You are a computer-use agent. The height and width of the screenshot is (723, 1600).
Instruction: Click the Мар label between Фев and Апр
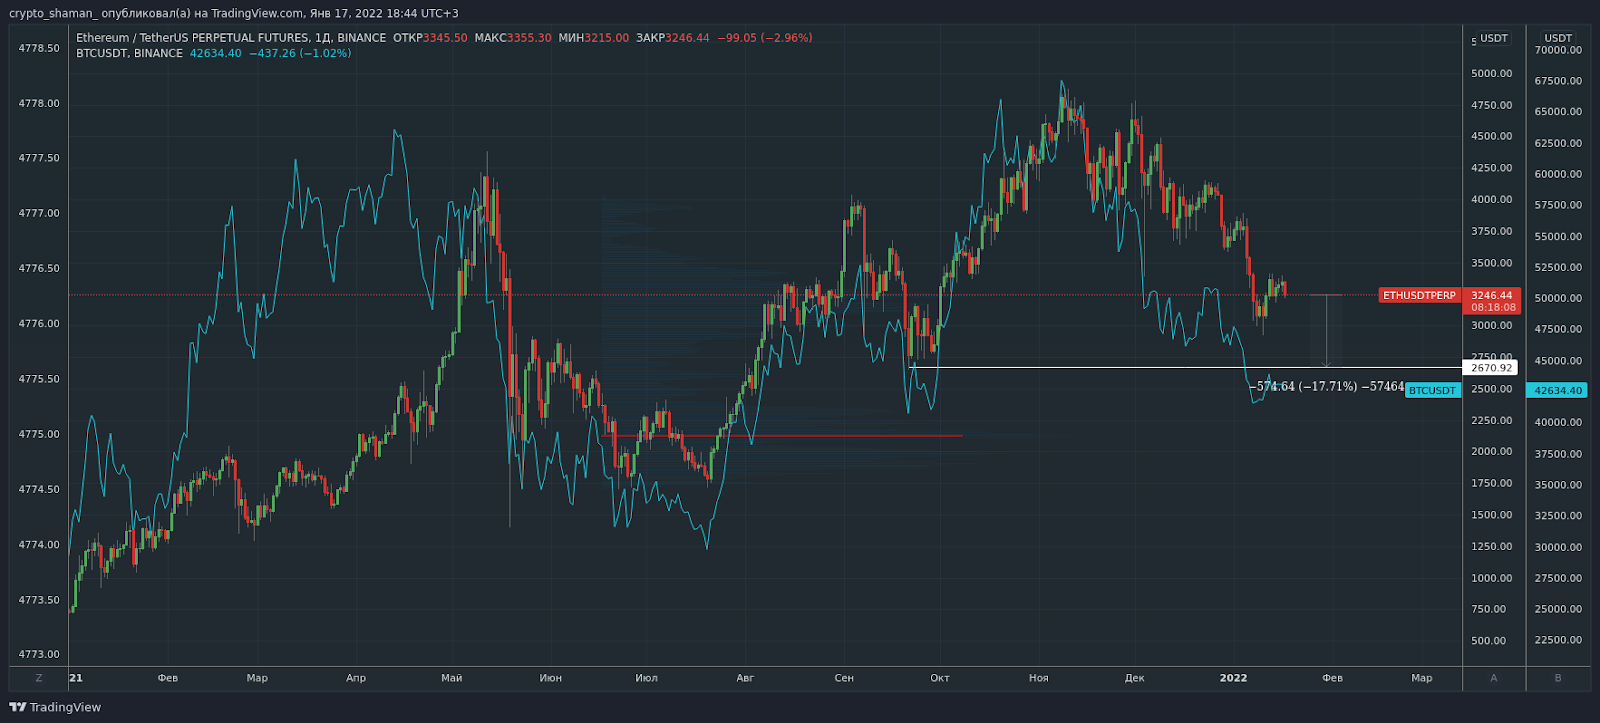tap(257, 678)
